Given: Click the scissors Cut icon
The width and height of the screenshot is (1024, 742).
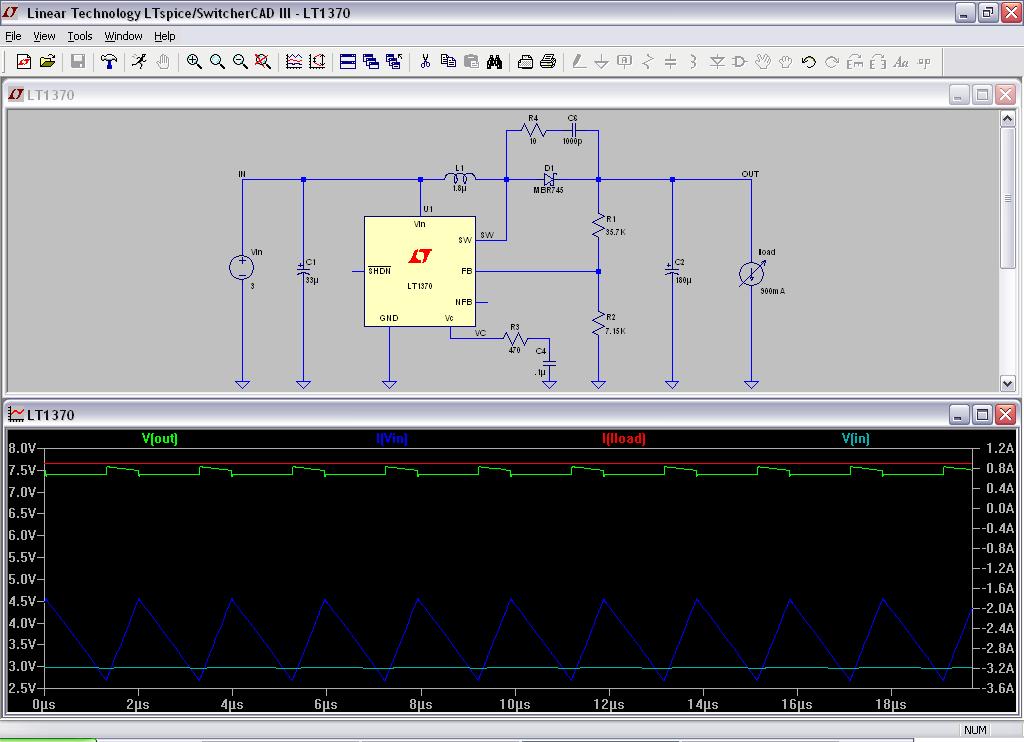Looking at the screenshot, I should pos(425,61).
